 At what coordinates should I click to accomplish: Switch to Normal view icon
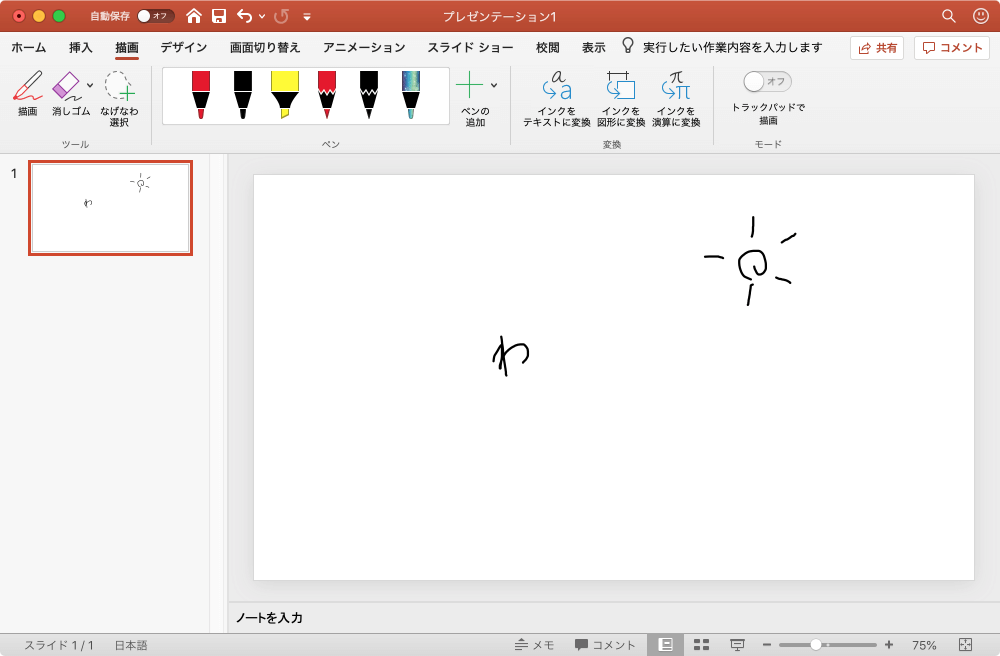(665, 645)
